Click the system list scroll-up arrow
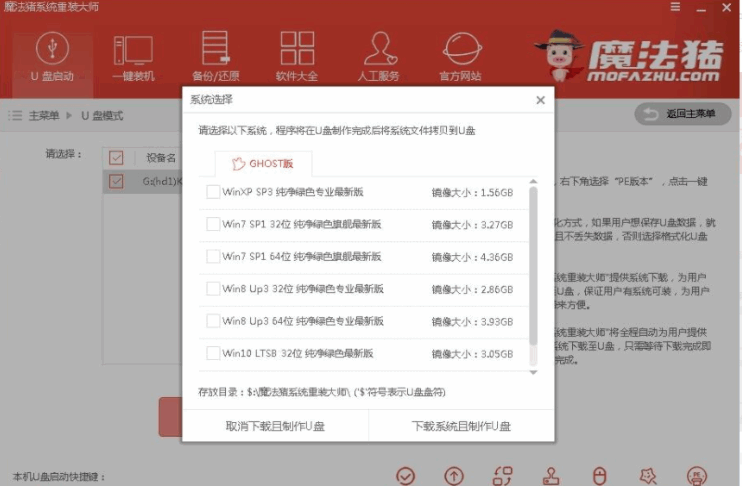Screen dimensions: 742x487 point(533,182)
